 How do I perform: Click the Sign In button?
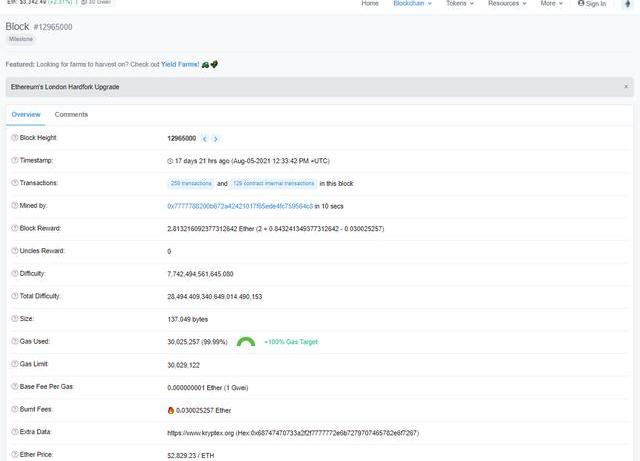point(592,4)
